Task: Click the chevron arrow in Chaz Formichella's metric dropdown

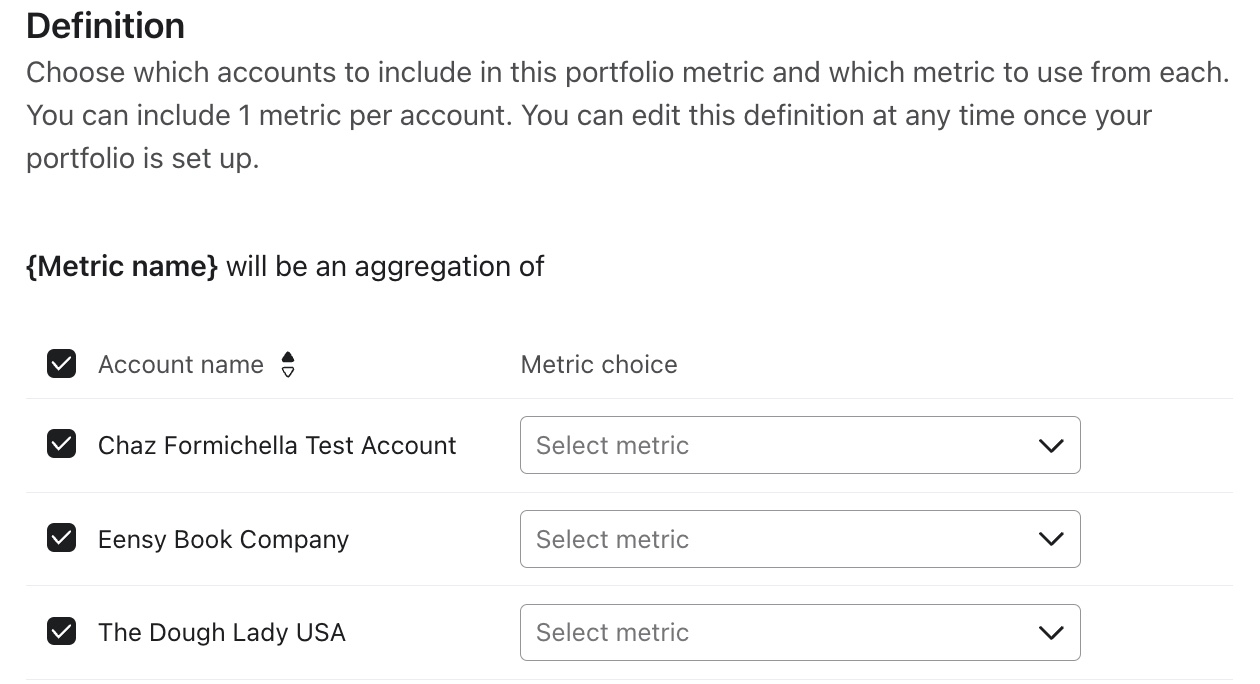Action: (1051, 446)
